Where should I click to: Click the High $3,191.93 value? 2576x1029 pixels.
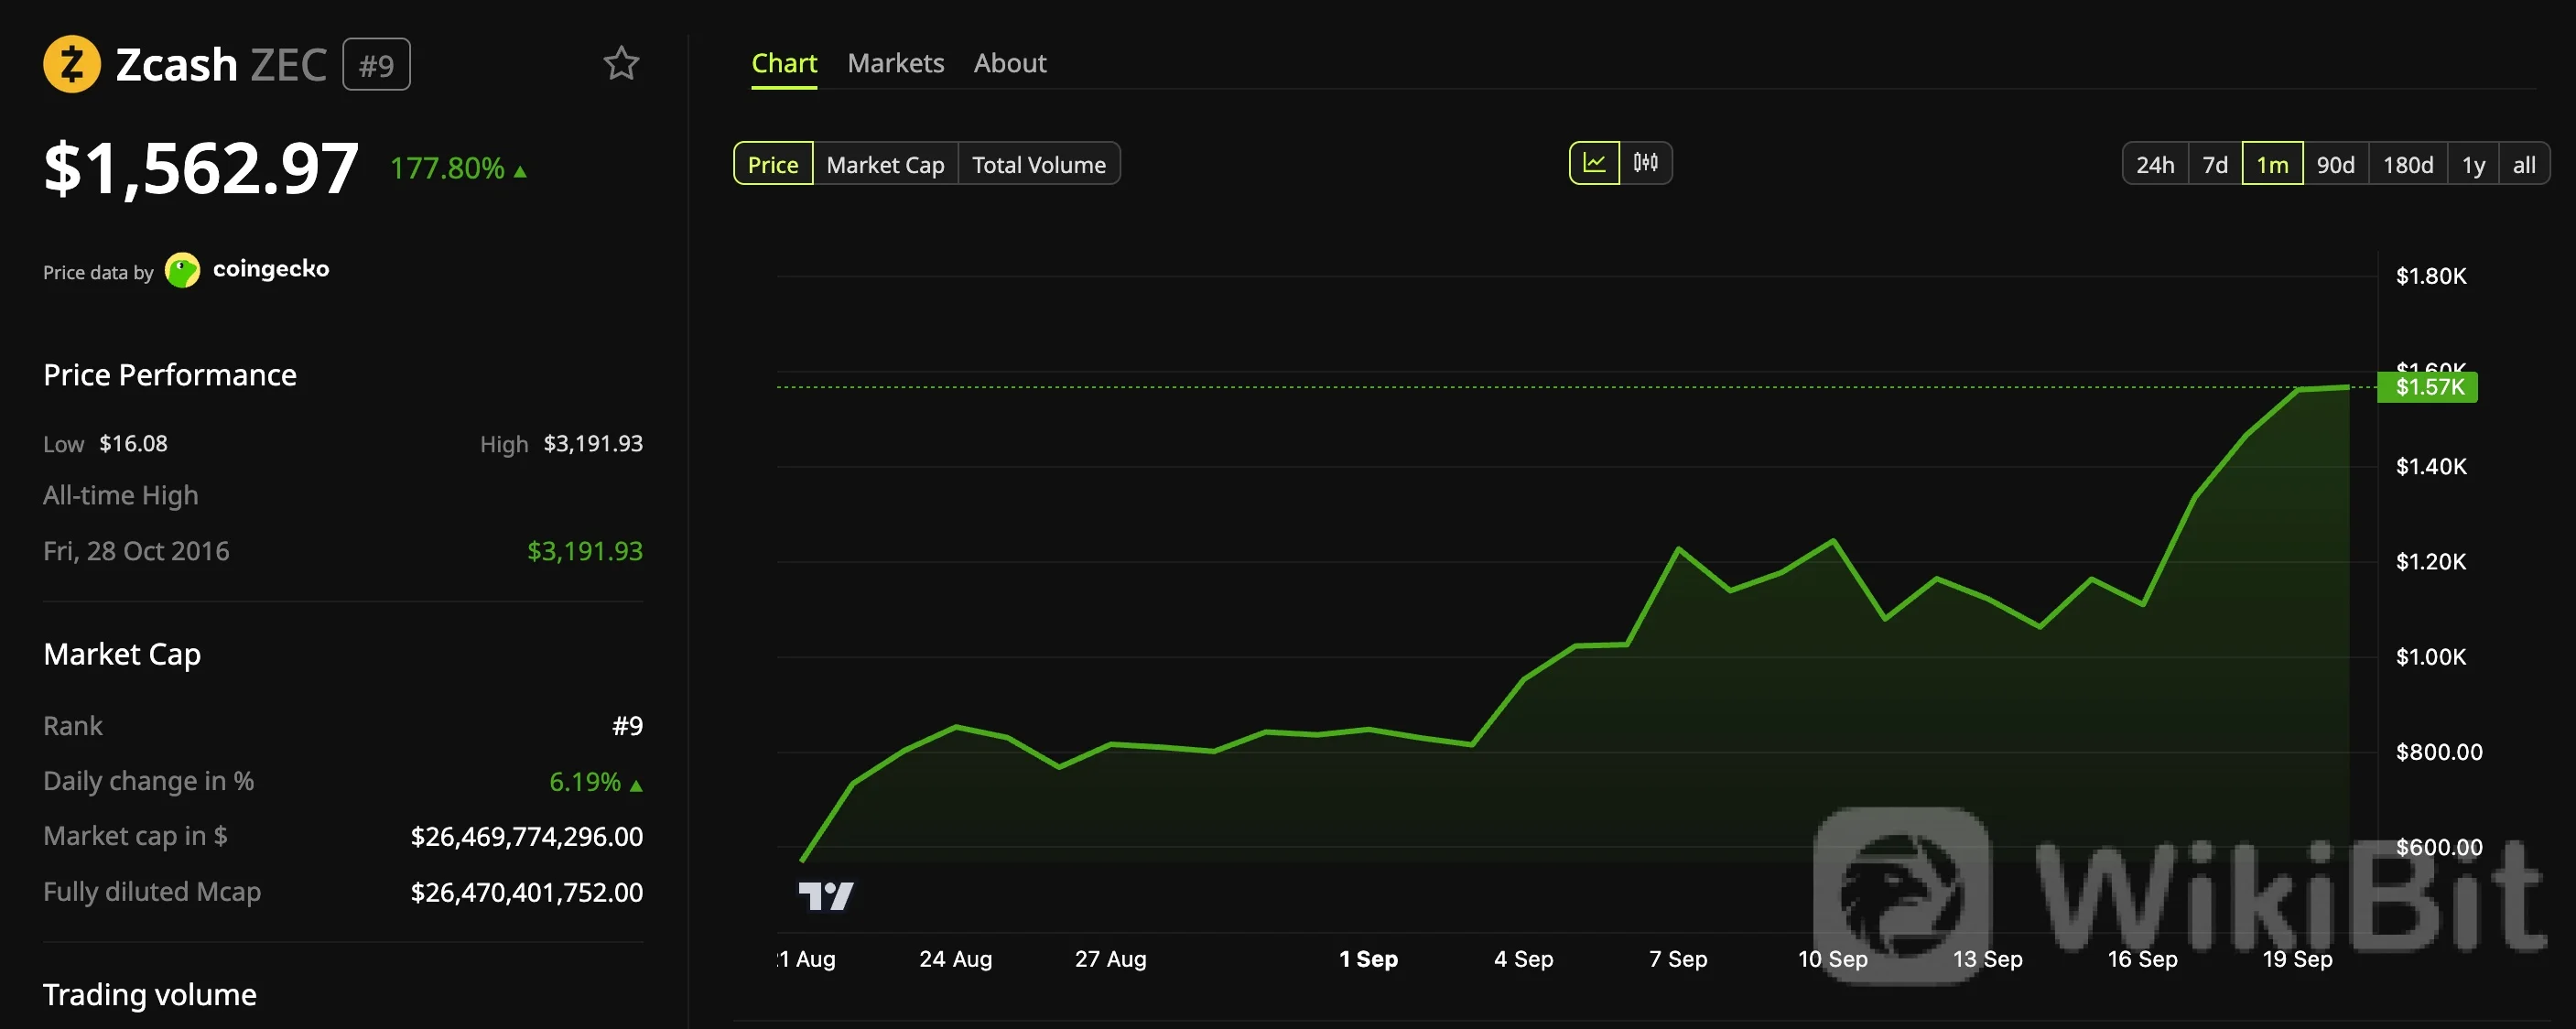point(593,443)
